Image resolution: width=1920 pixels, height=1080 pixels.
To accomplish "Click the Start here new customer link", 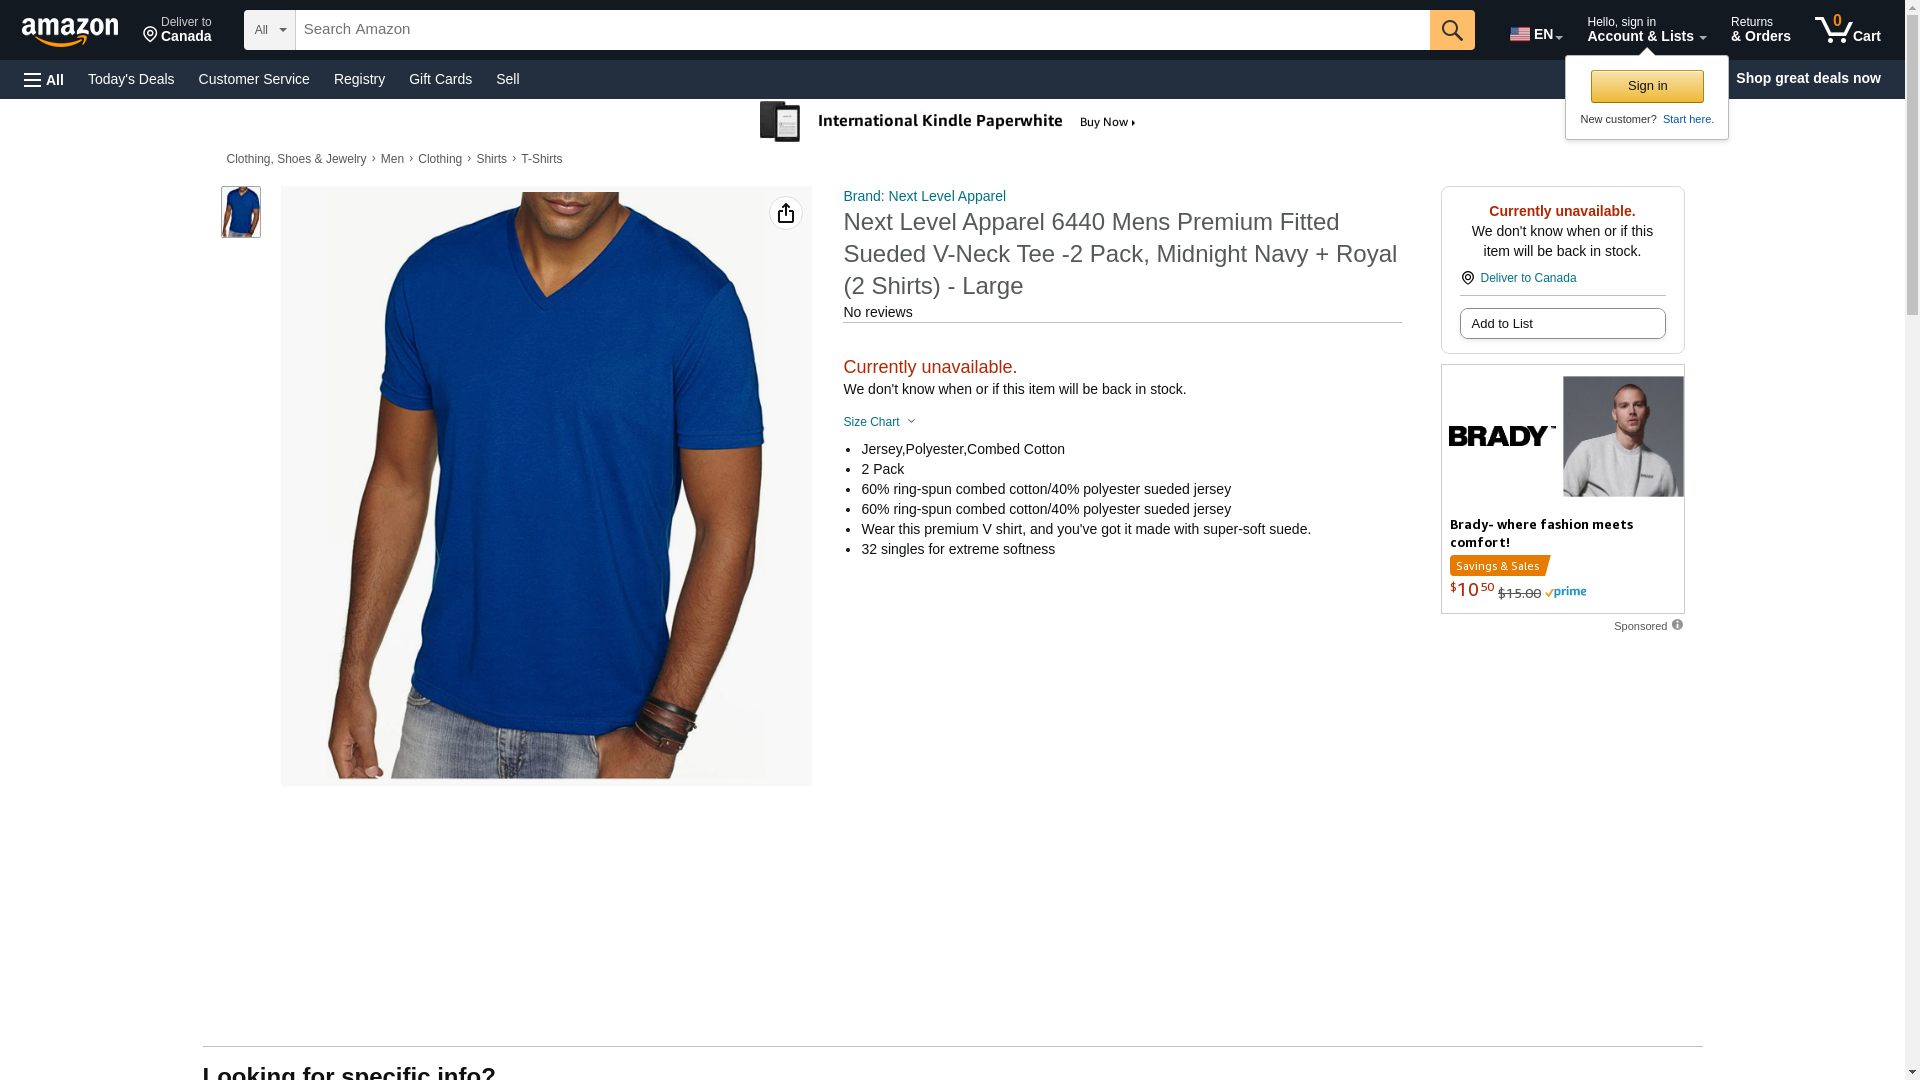I will 1687,119.
